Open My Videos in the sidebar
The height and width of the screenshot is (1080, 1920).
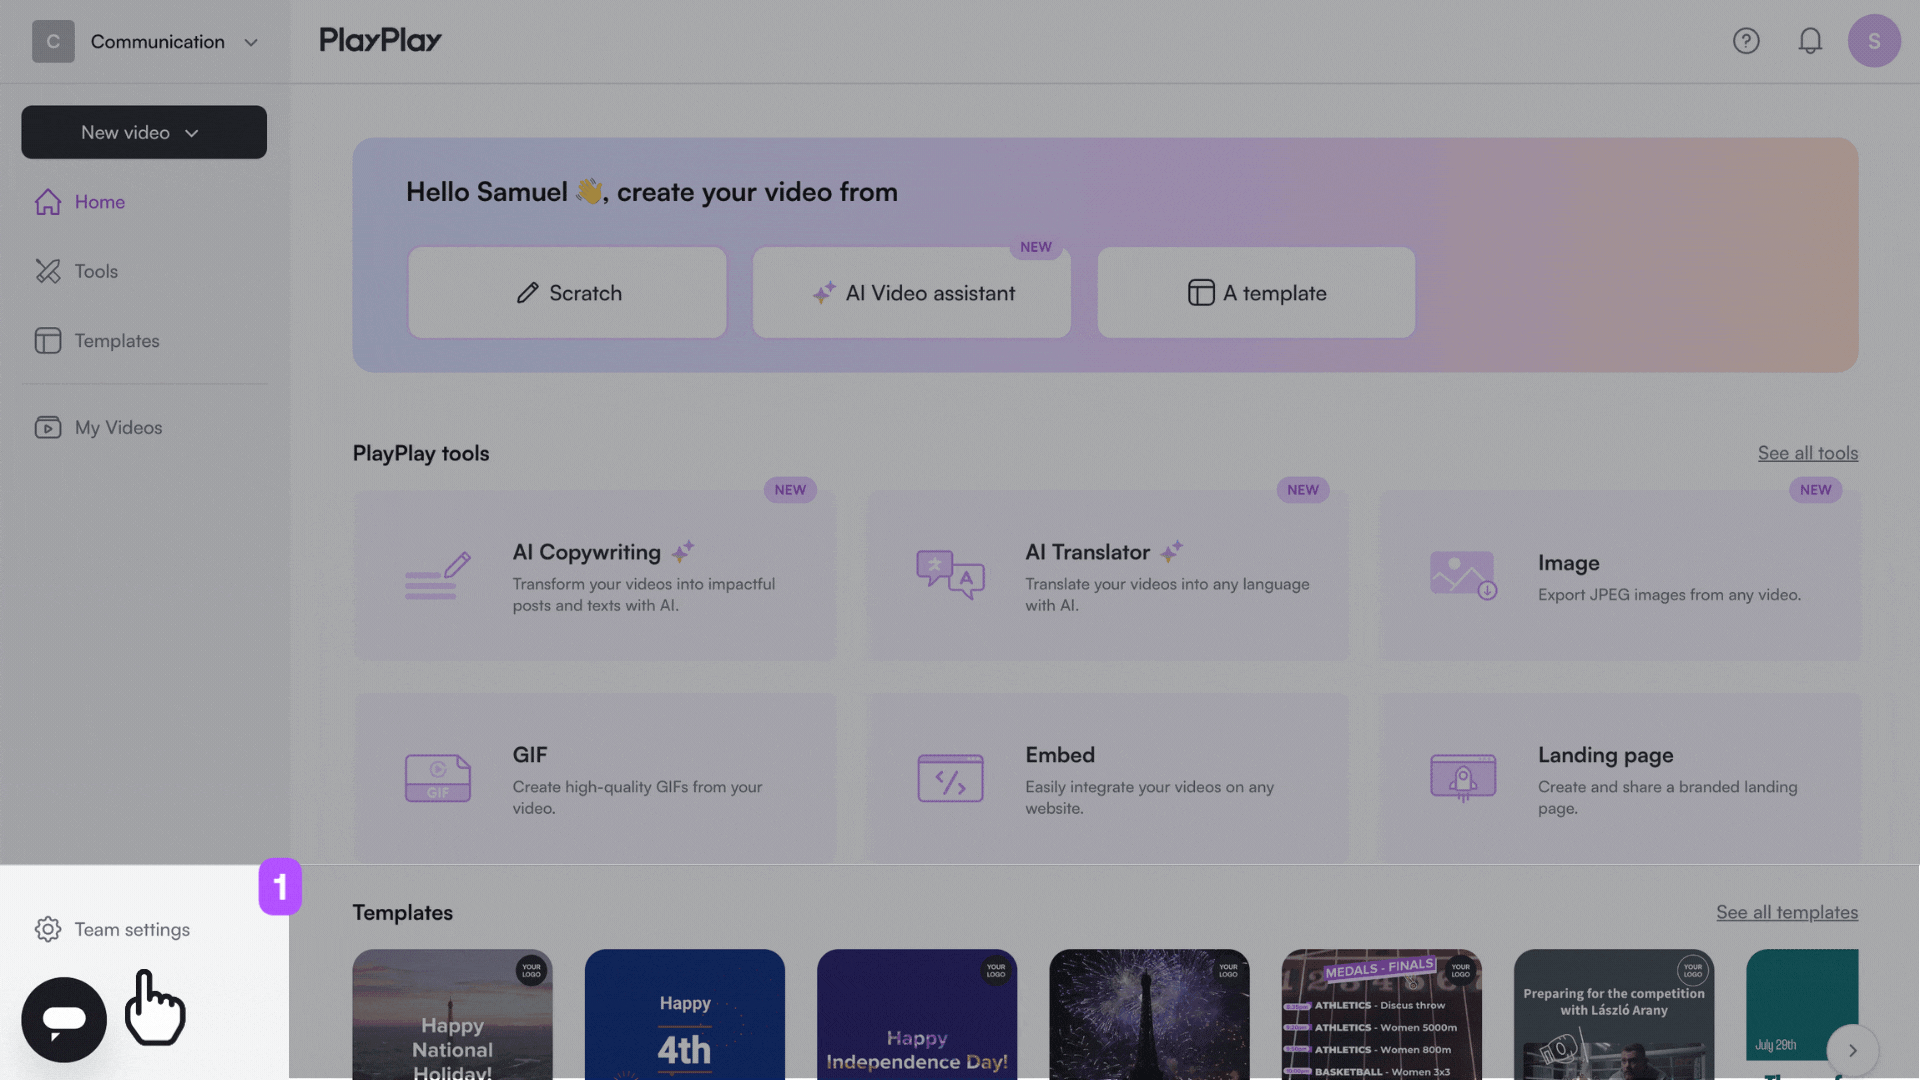(118, 428)
